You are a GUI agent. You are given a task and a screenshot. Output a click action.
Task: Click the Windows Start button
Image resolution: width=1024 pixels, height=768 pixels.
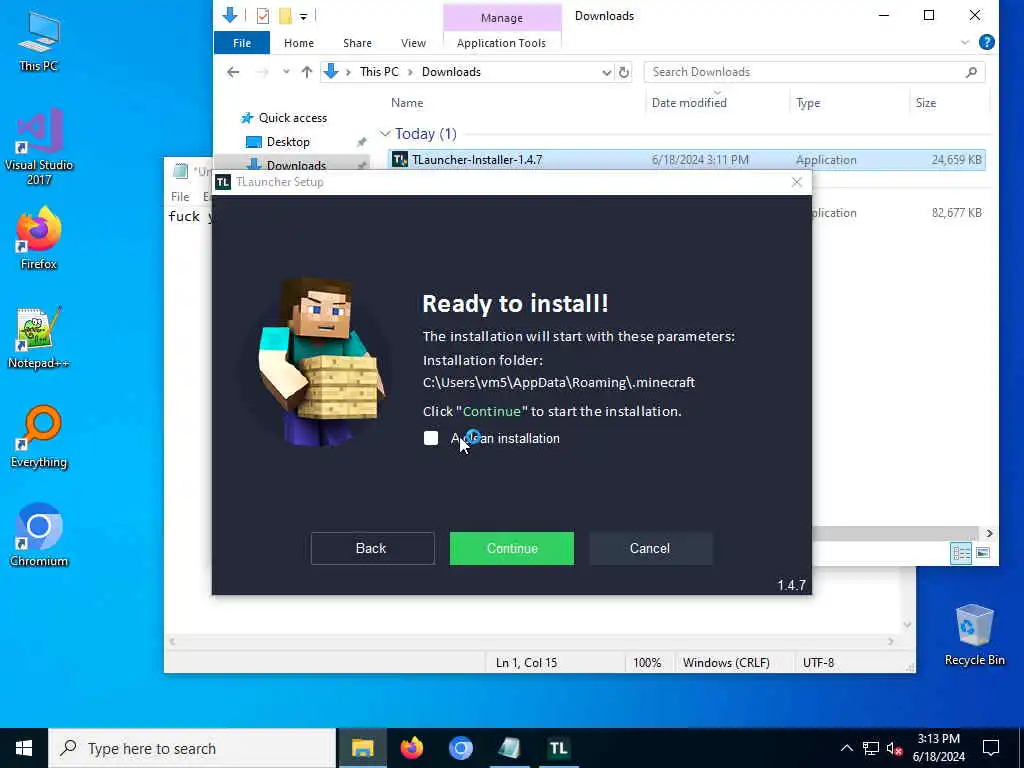tap(24, 748)
